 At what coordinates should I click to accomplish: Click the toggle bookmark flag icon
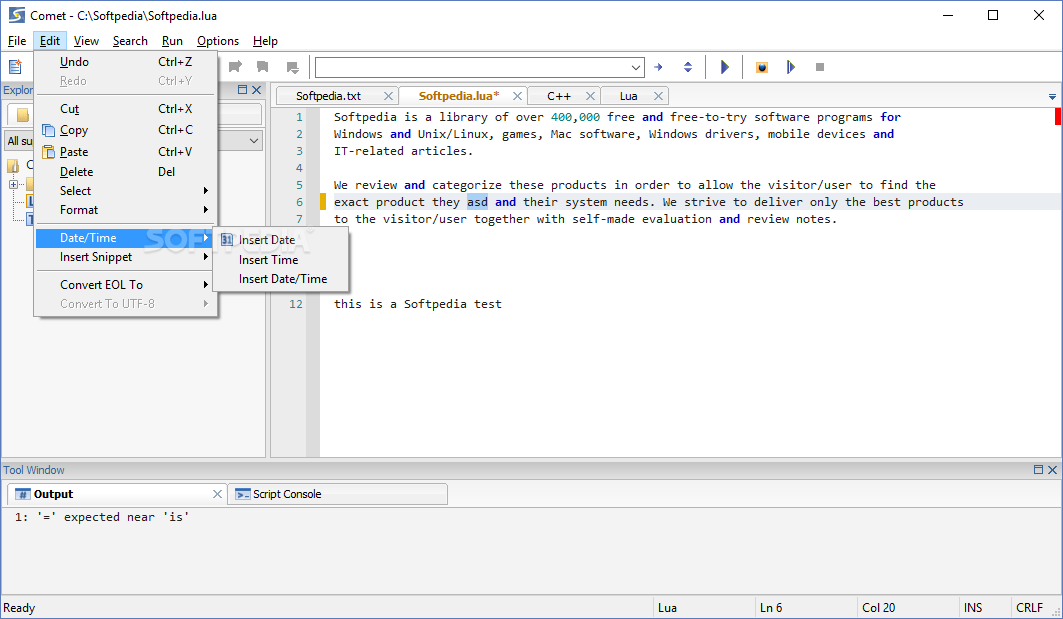[x=235, y=66]
